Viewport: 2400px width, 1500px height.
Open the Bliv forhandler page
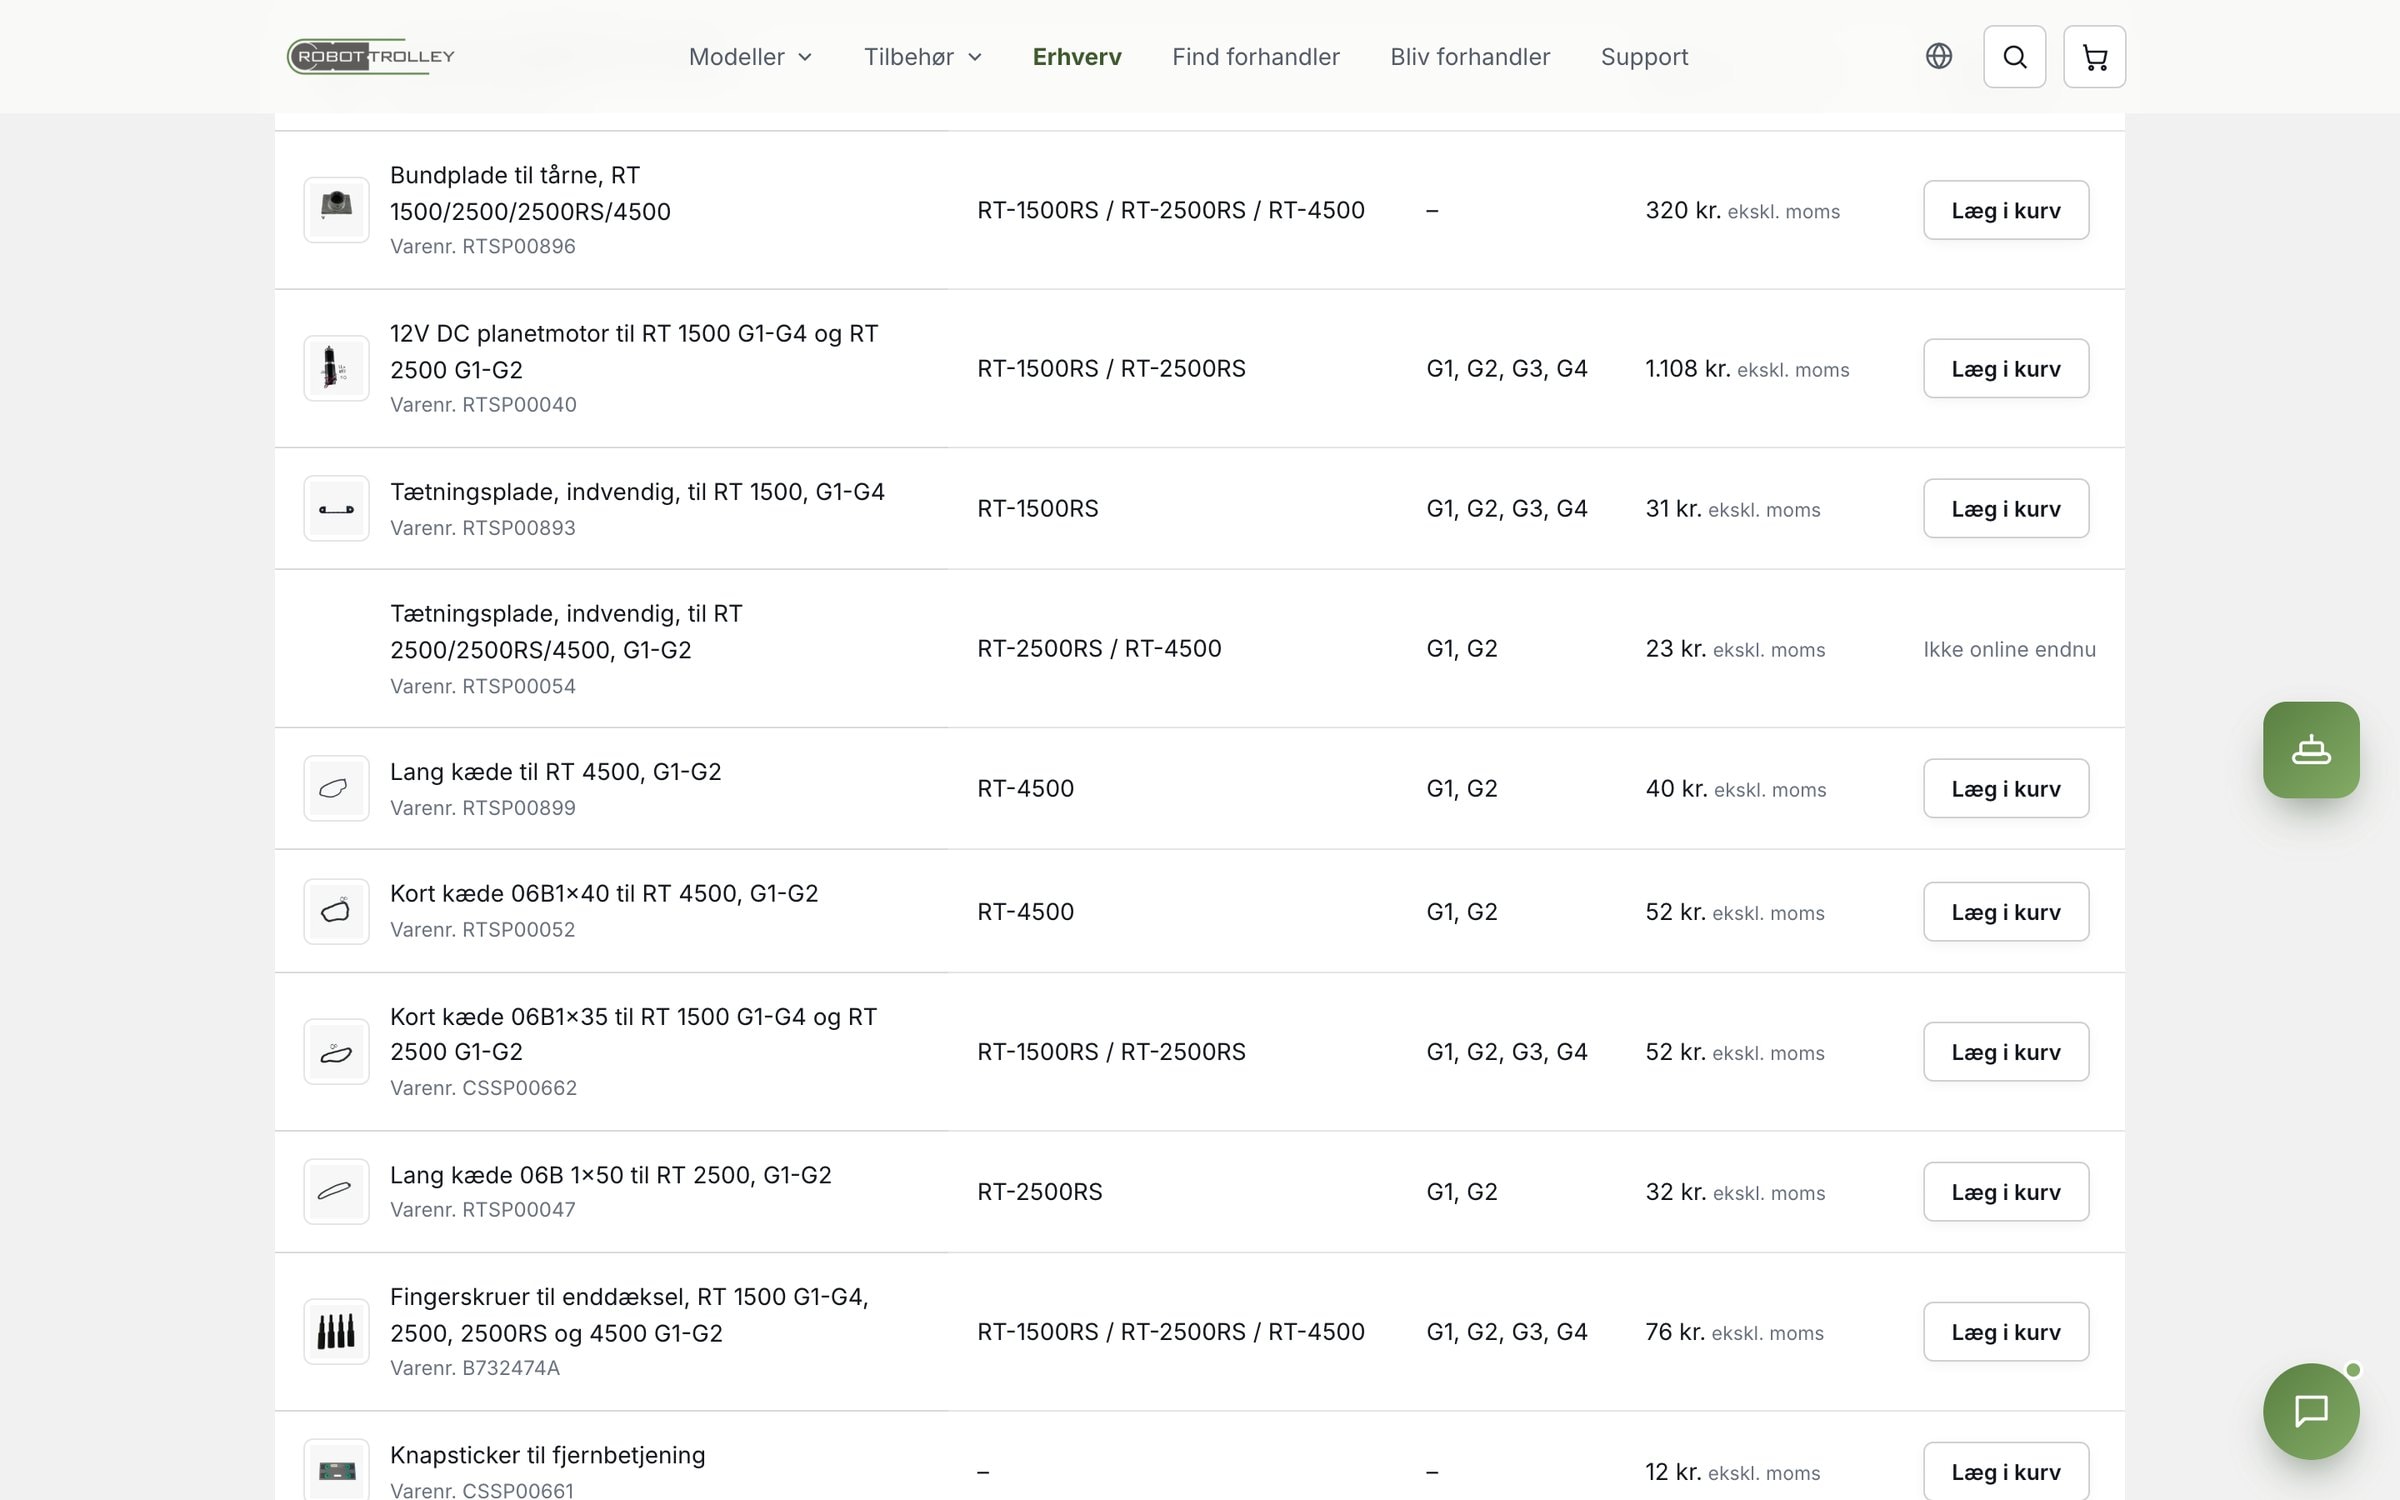coord(1470,57)
